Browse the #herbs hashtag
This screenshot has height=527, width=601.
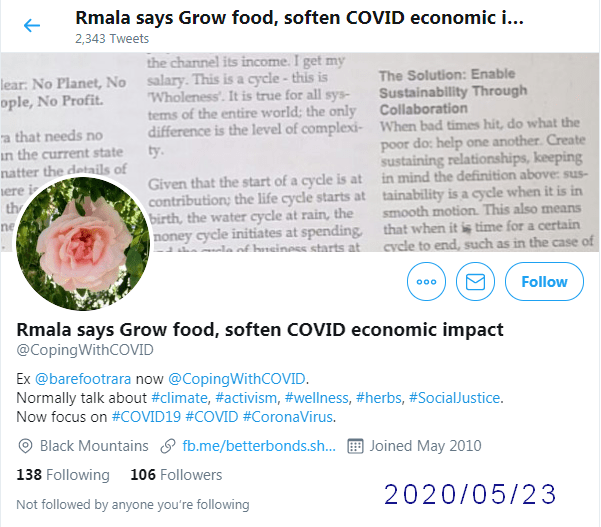coord(379,398)
